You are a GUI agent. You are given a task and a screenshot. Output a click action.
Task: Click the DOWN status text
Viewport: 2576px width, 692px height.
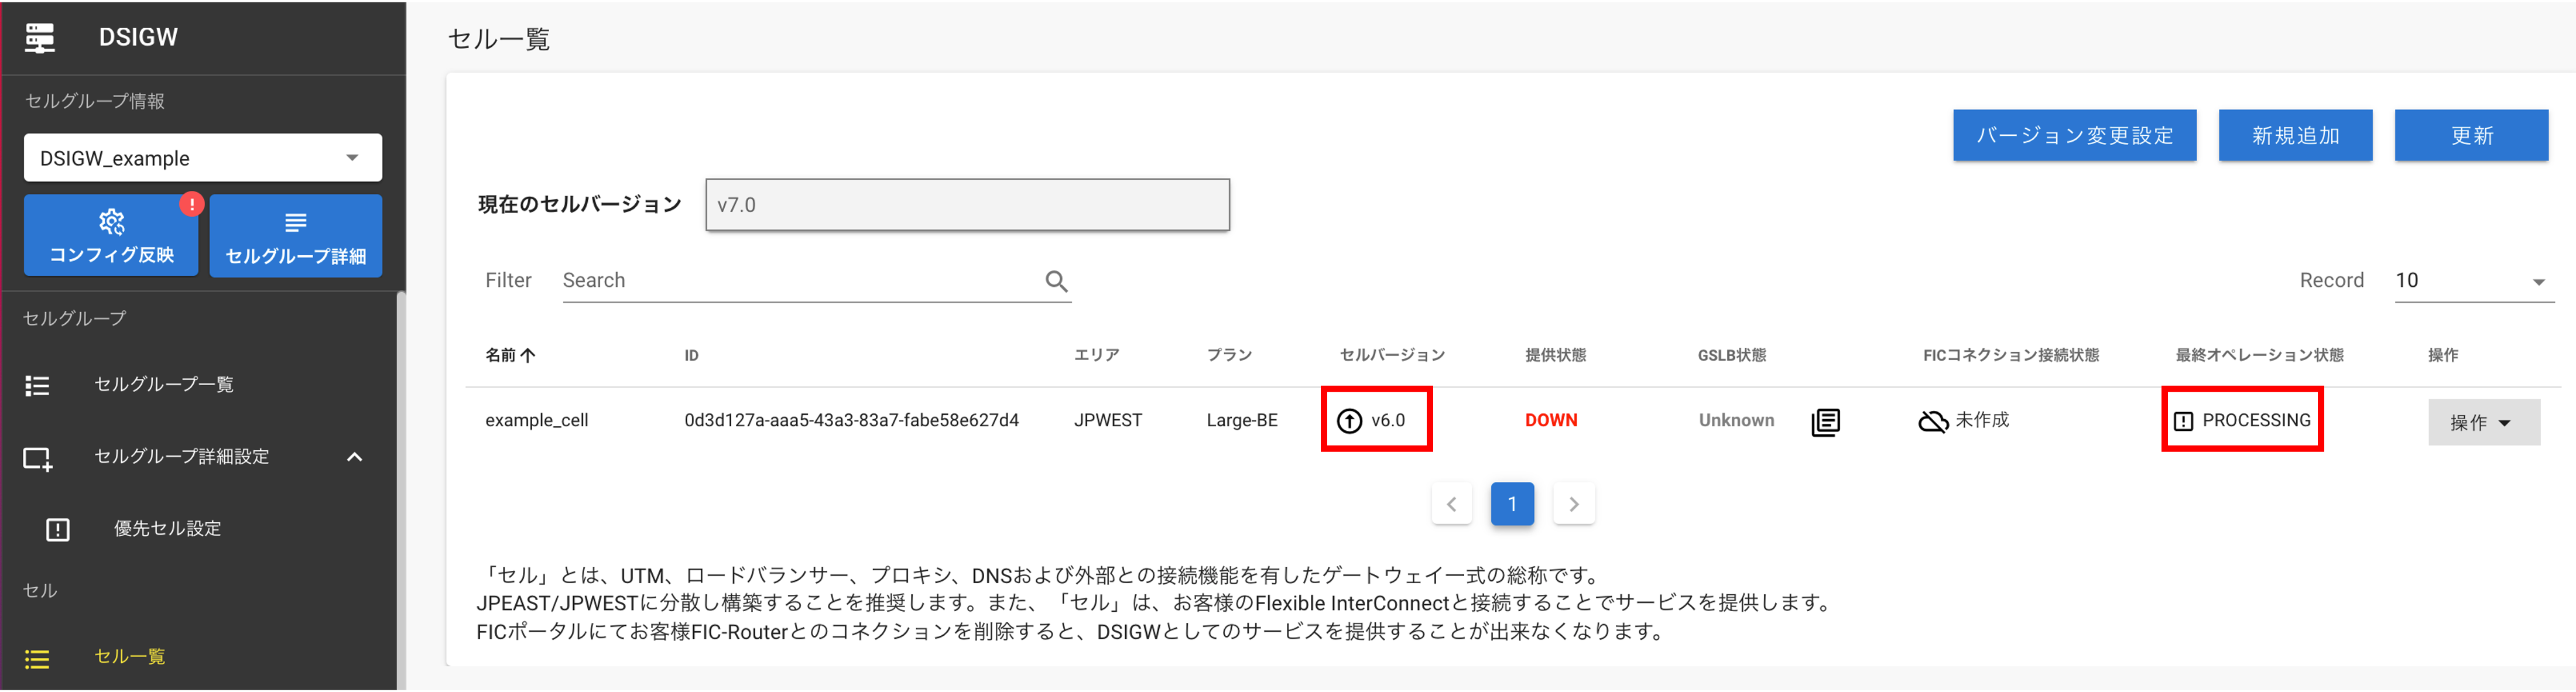1551,421
